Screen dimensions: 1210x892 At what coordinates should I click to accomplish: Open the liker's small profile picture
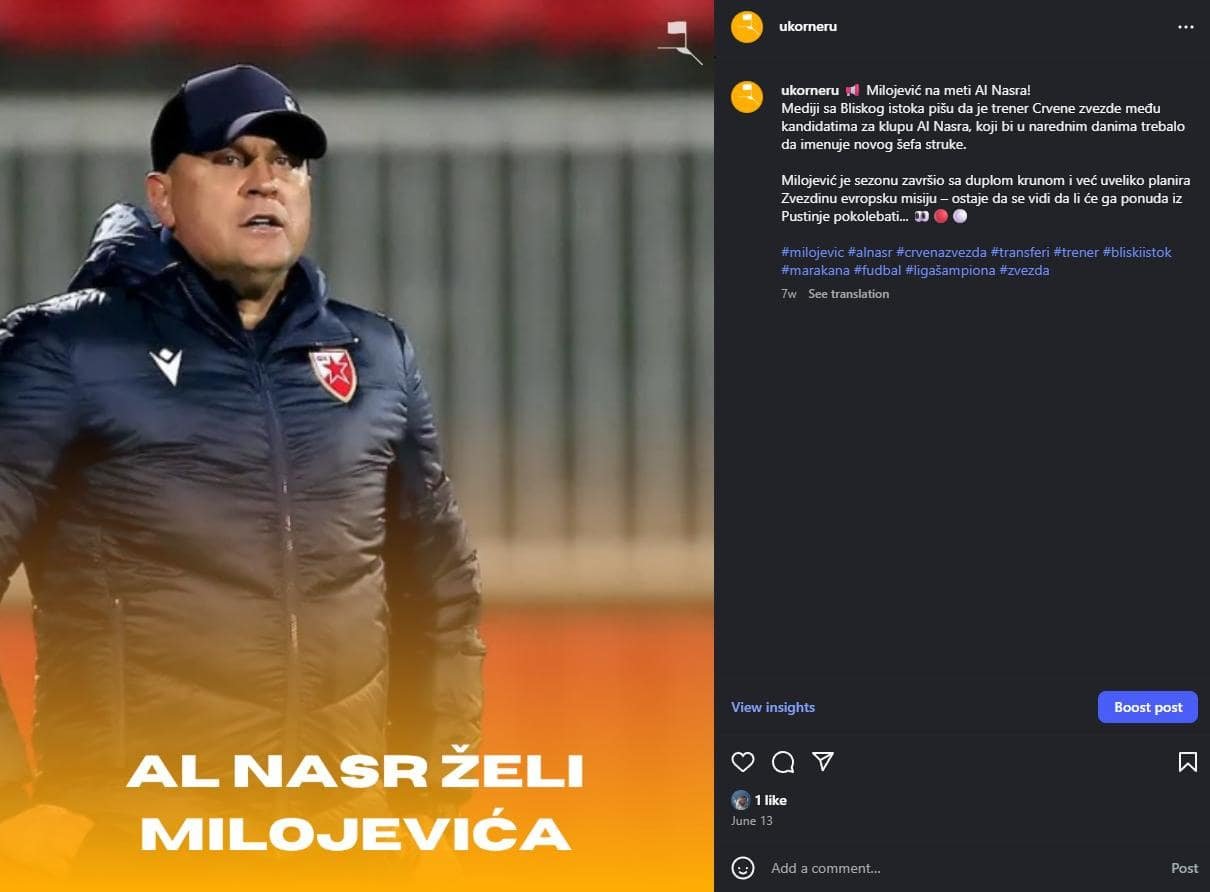[x=740, y=800]
